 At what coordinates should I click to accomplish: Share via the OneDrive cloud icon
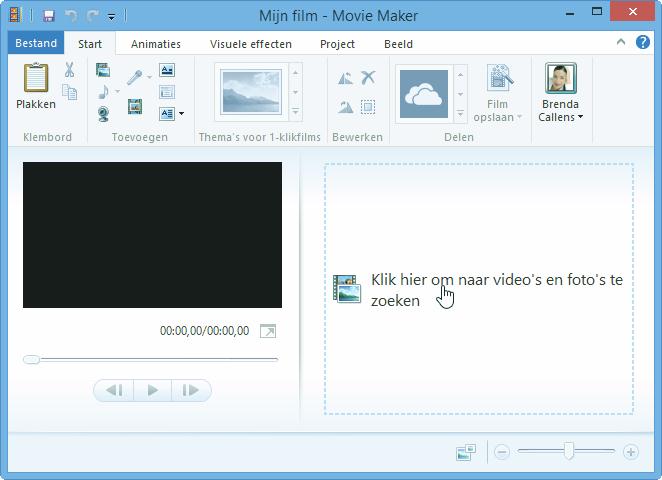(424, 94)
